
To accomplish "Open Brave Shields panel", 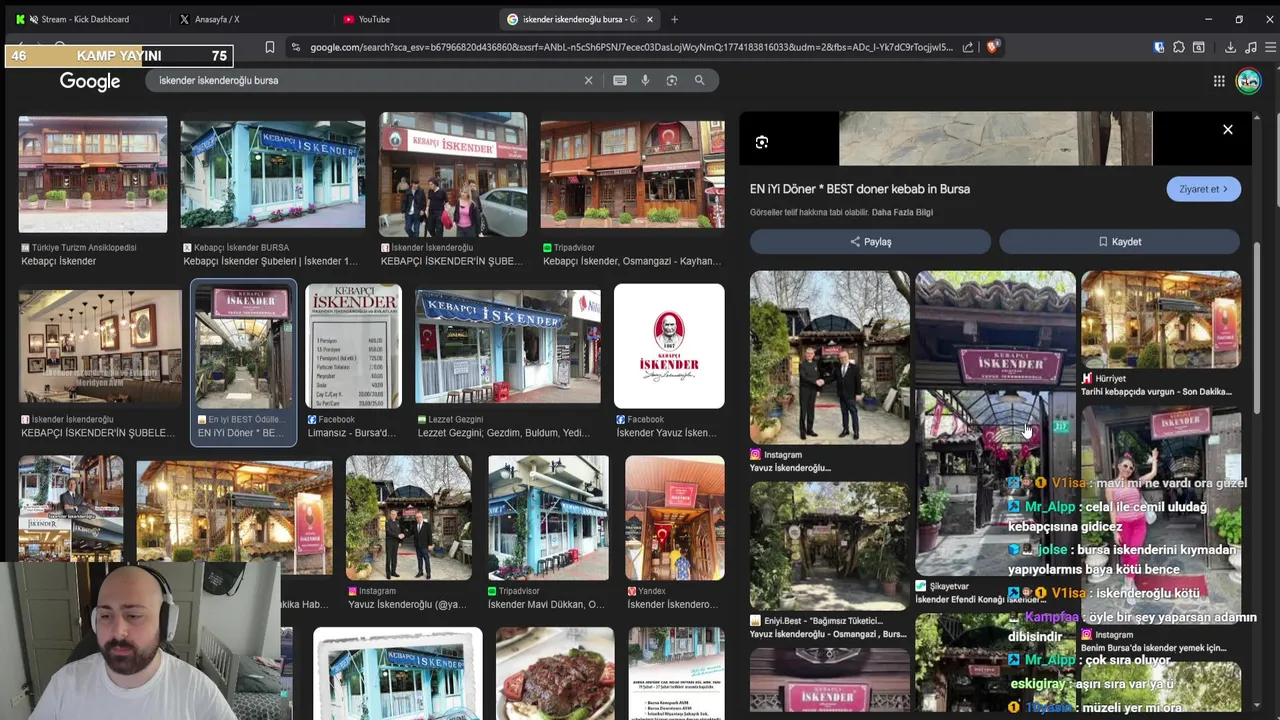I will coord(992,47).
